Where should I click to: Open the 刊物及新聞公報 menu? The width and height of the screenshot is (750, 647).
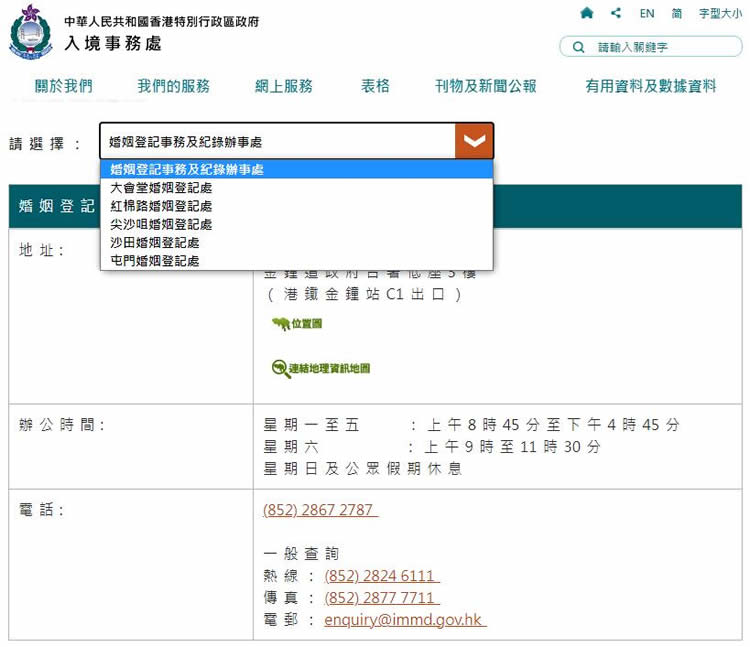(x=485, y=86)
